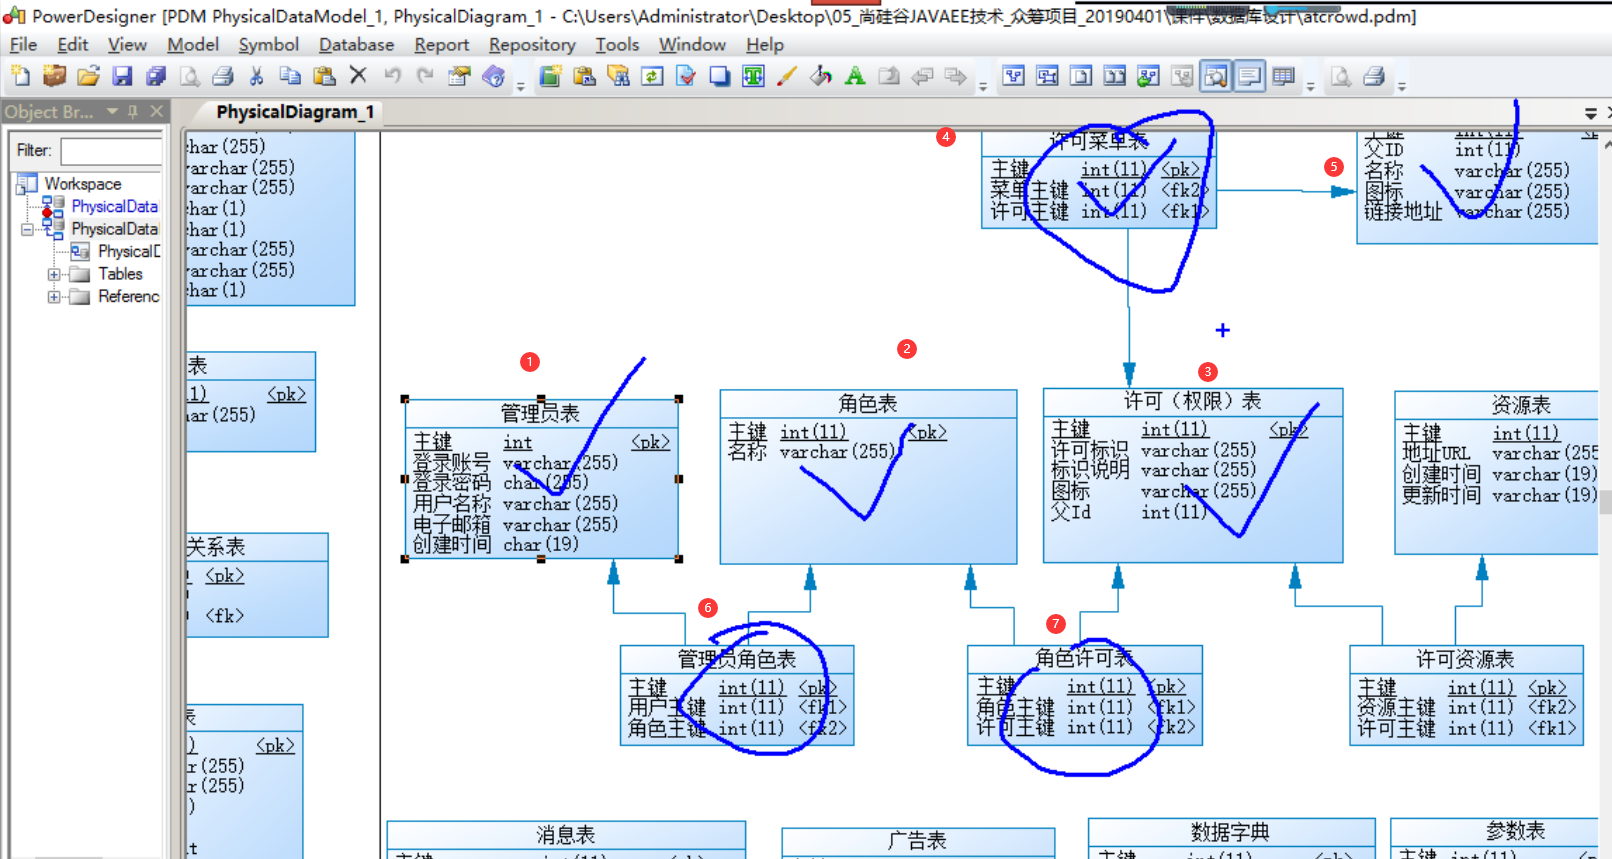Click the Save All toolbar icon
This screenshot has width=1612, height=859.
pyautogui.click(x=156, y=76)
